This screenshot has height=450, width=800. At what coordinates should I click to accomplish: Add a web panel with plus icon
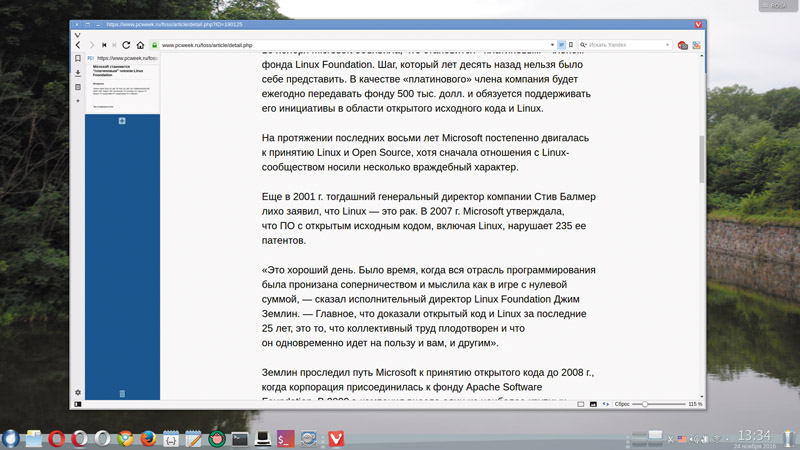pos(78,101)
